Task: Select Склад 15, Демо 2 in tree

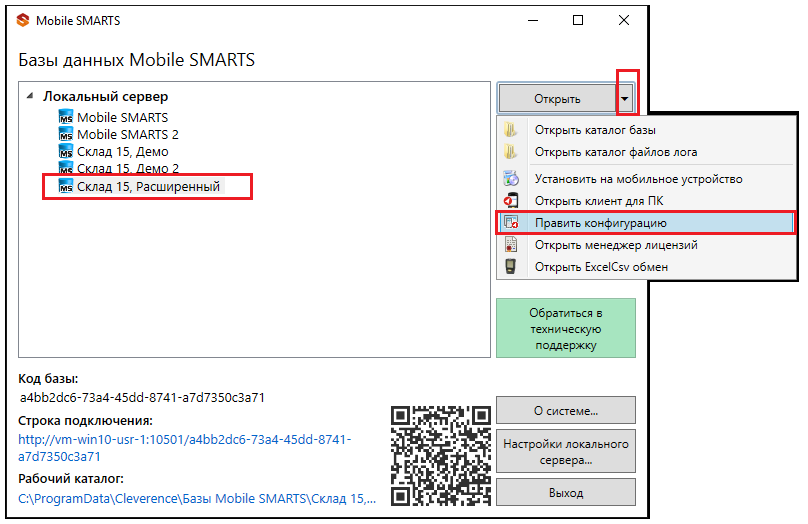Action: tap(128, 168)
